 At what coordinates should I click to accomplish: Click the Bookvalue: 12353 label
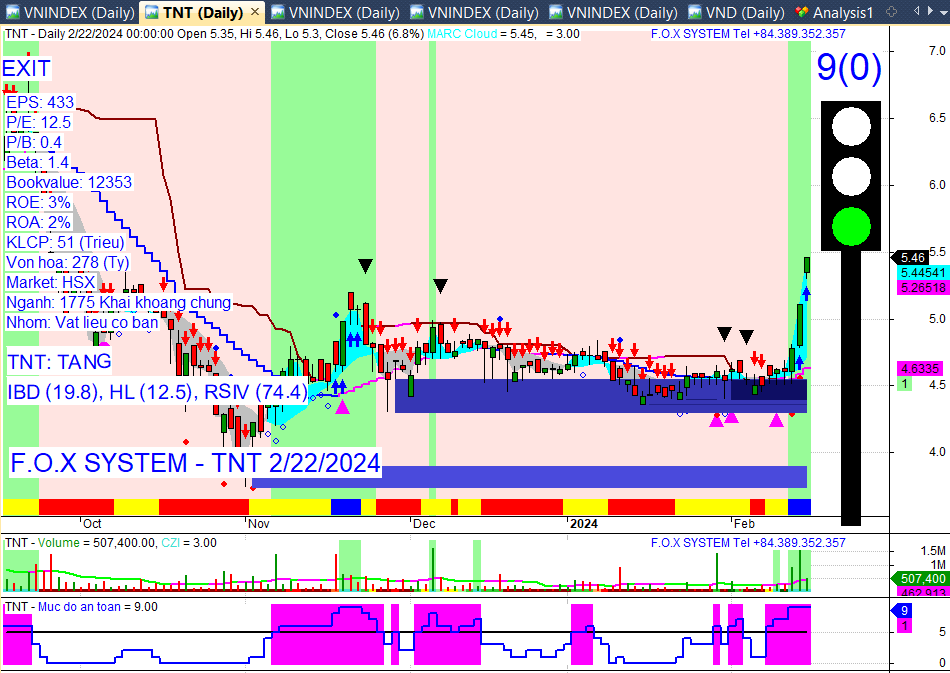click(69, 182)
